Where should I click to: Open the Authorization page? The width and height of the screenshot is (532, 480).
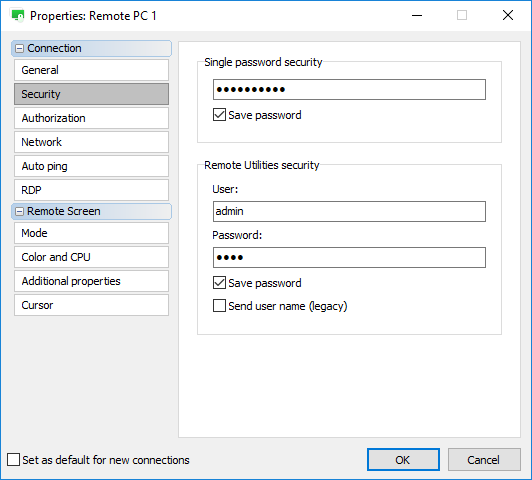coord(91,118)
